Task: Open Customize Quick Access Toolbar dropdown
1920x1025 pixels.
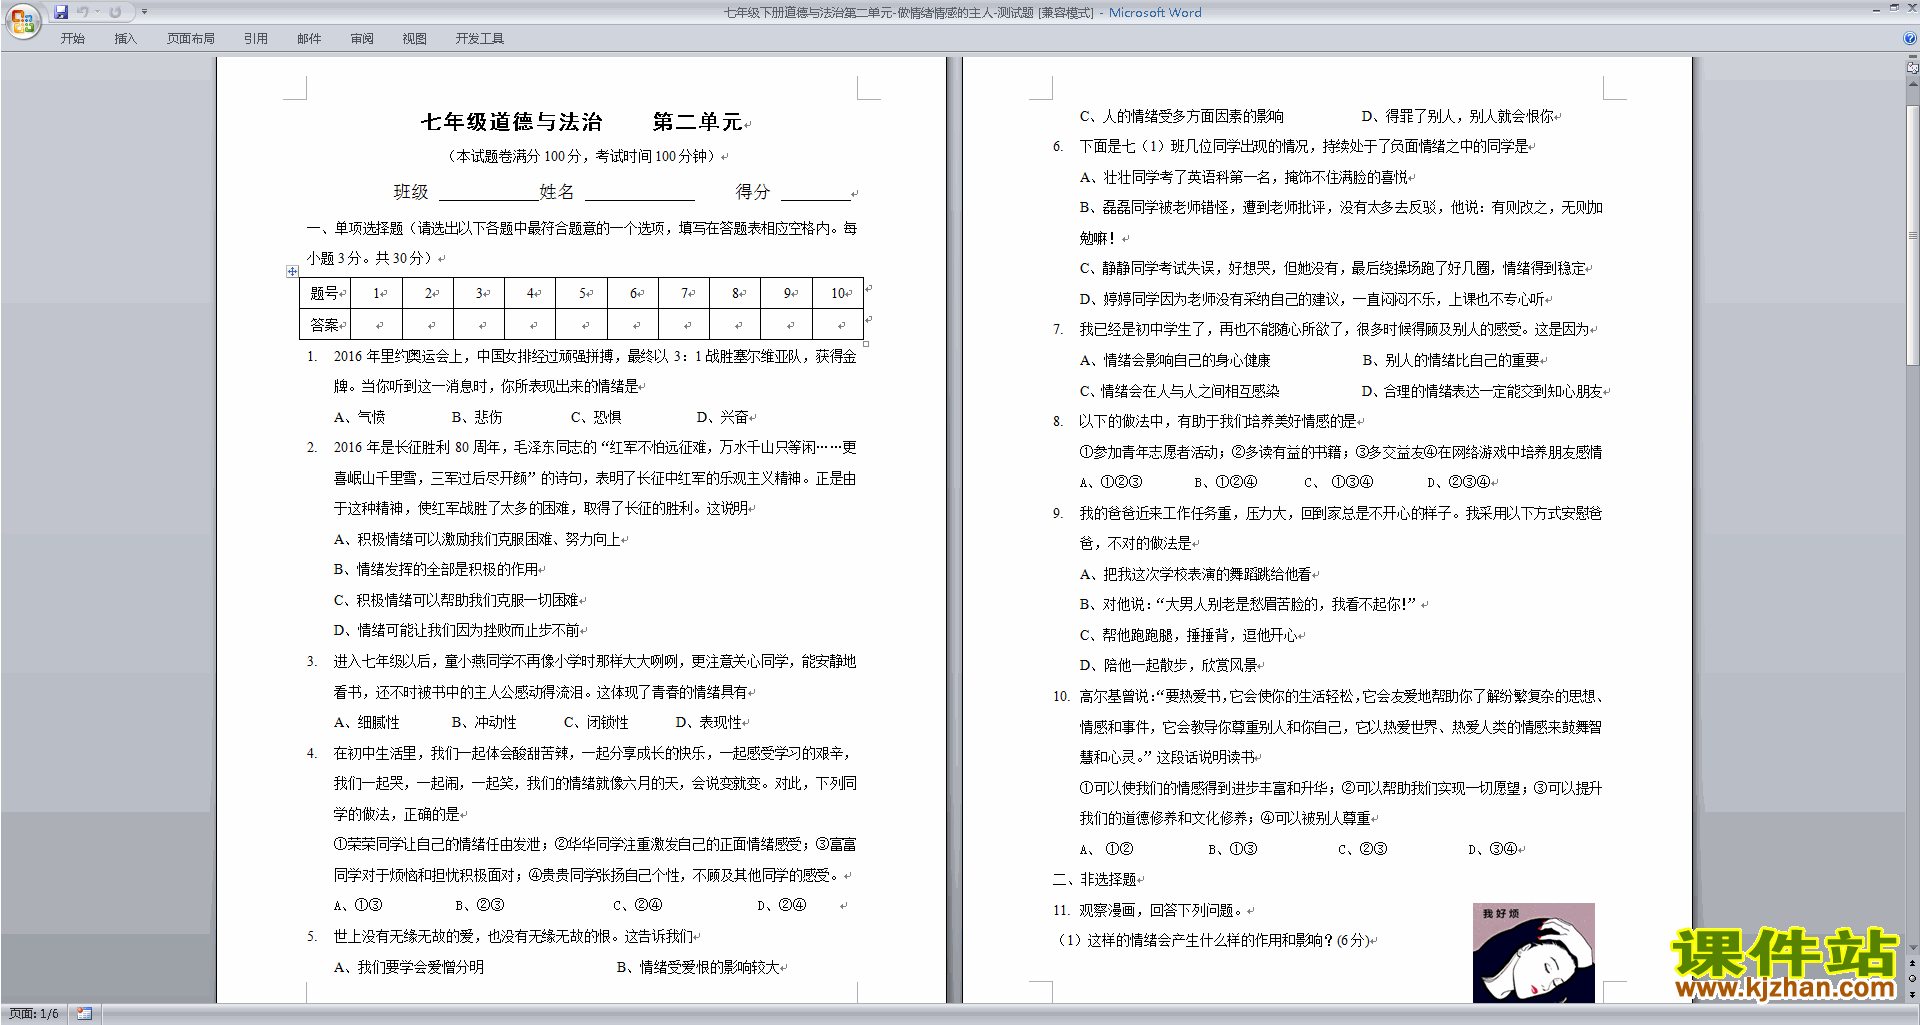Action: coord(144,12)
